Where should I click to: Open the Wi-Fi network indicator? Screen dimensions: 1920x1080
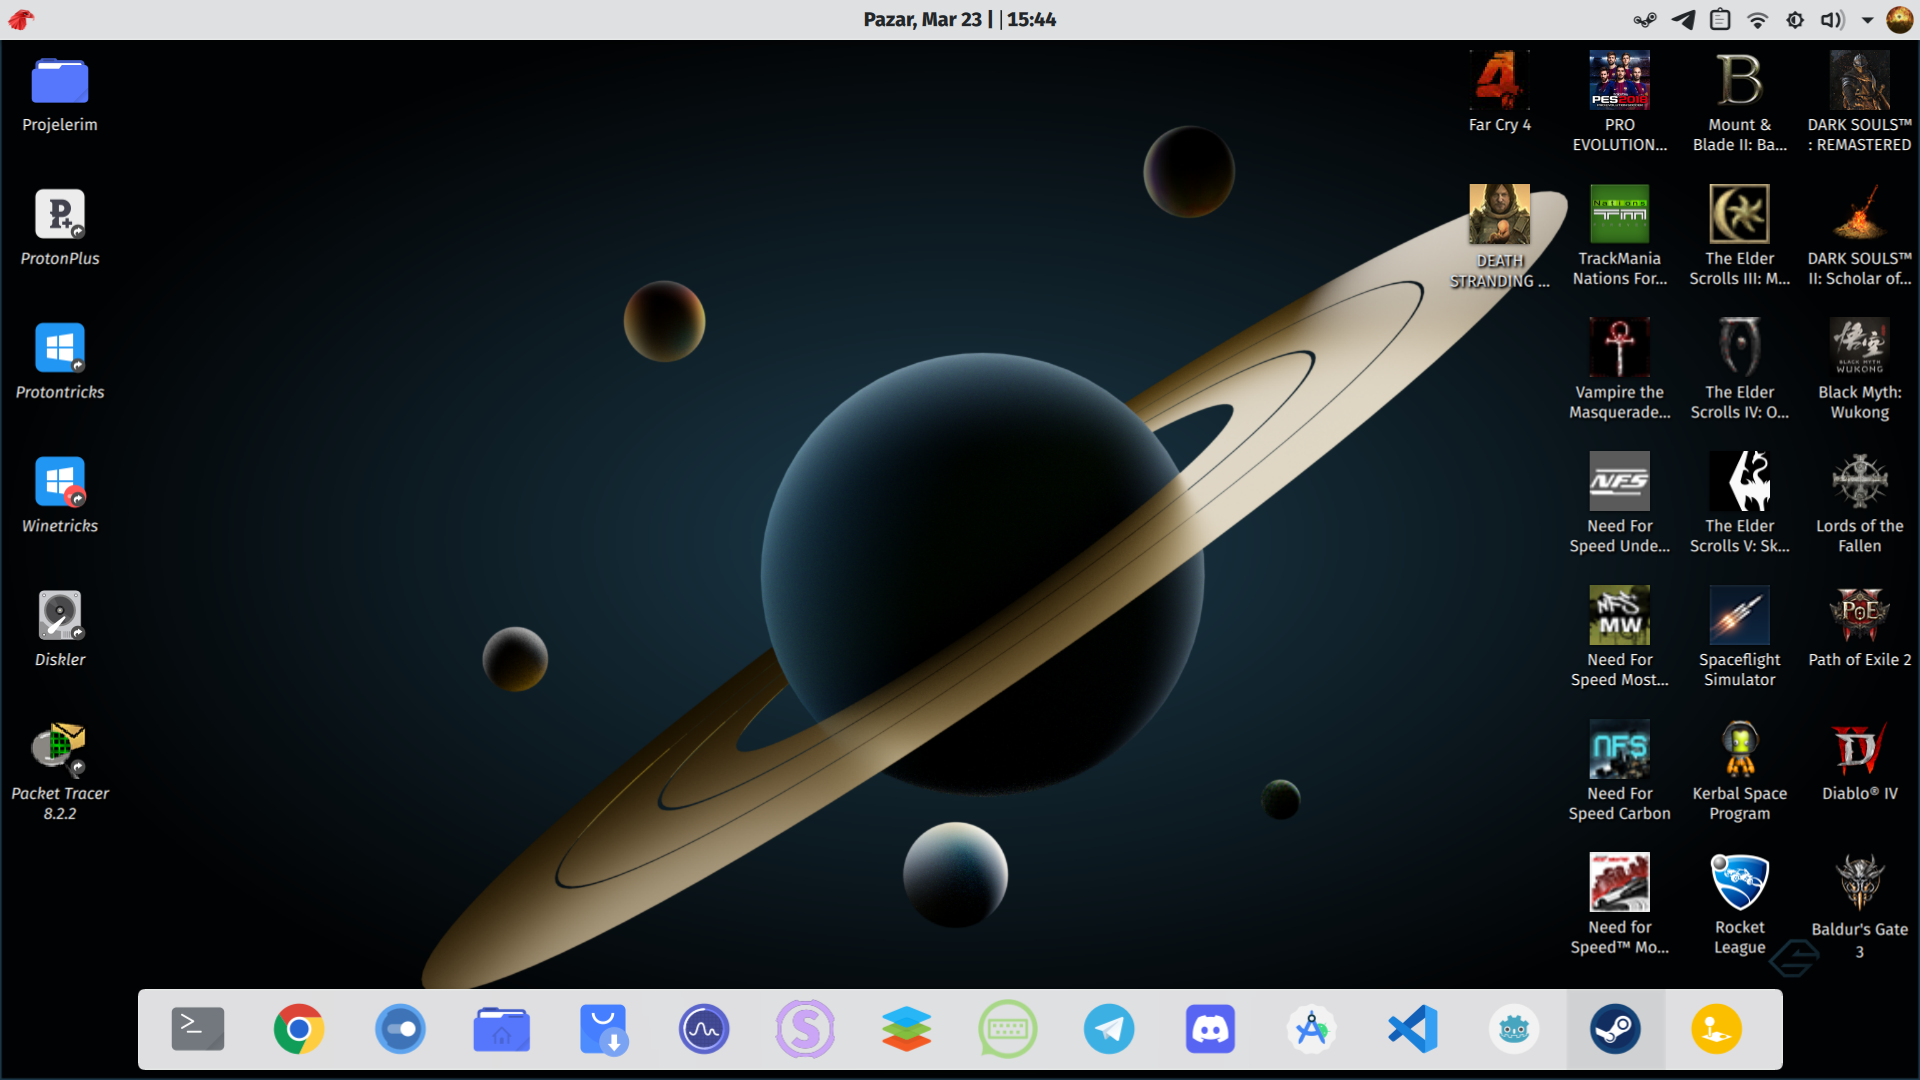pos(1758,19)
